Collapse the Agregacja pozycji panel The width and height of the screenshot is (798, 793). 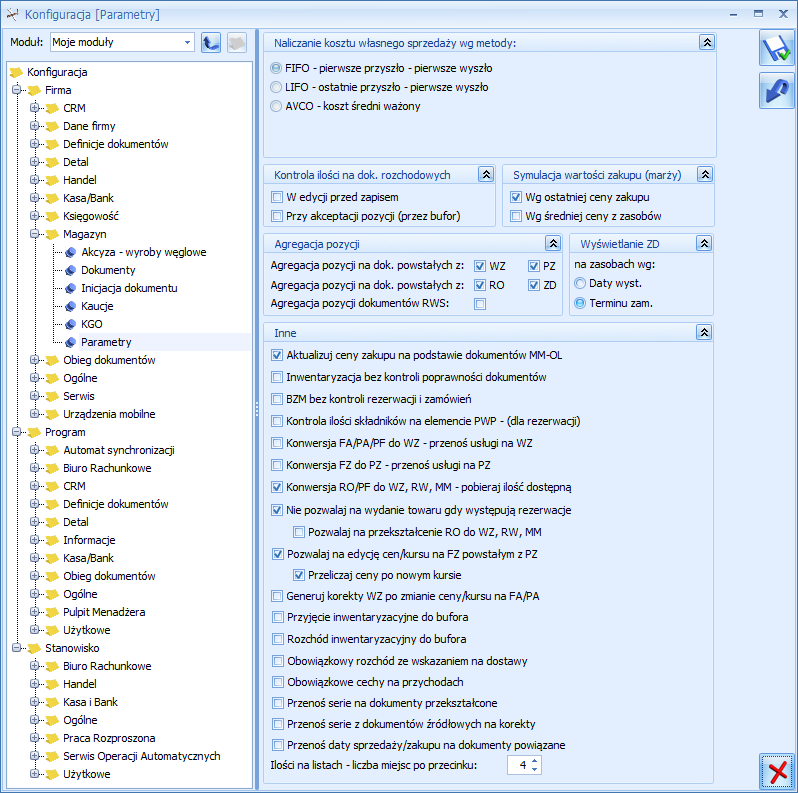click(x=553, y=243)
